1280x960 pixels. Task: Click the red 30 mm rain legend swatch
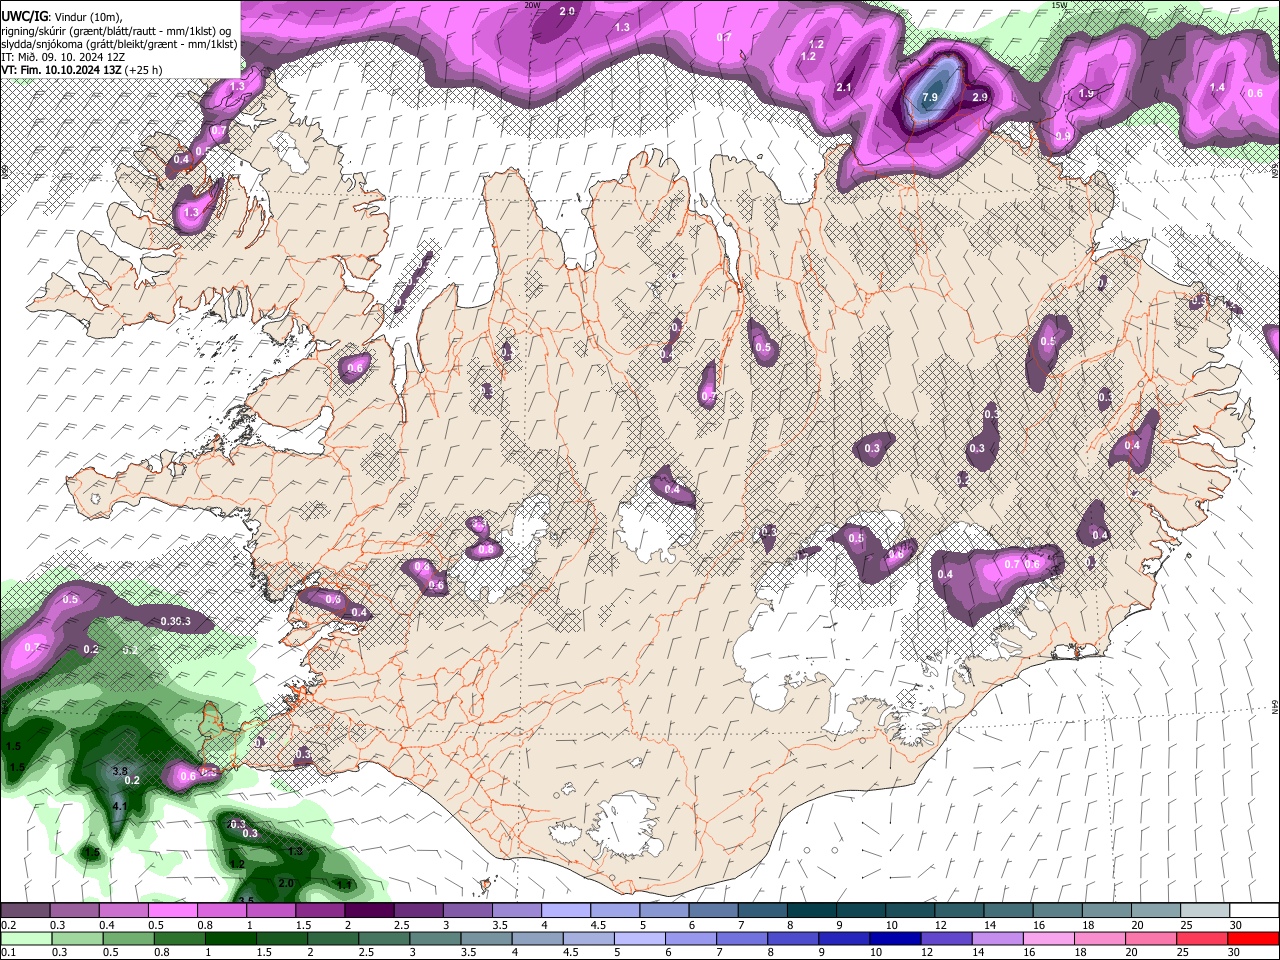tap(1253, 938)
